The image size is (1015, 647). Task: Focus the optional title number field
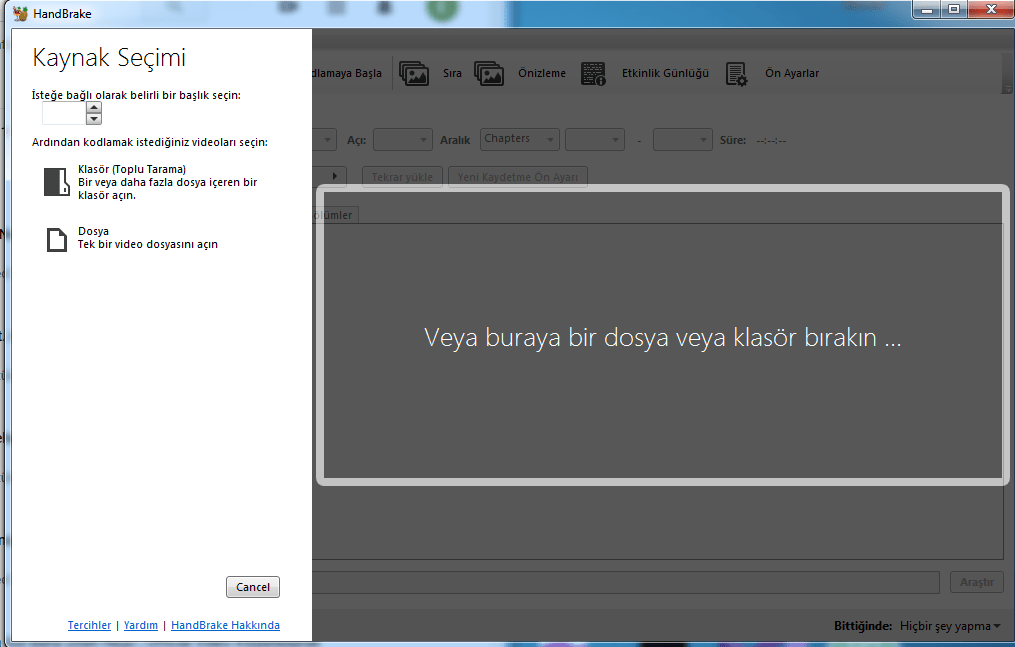(x=64, y=114)
